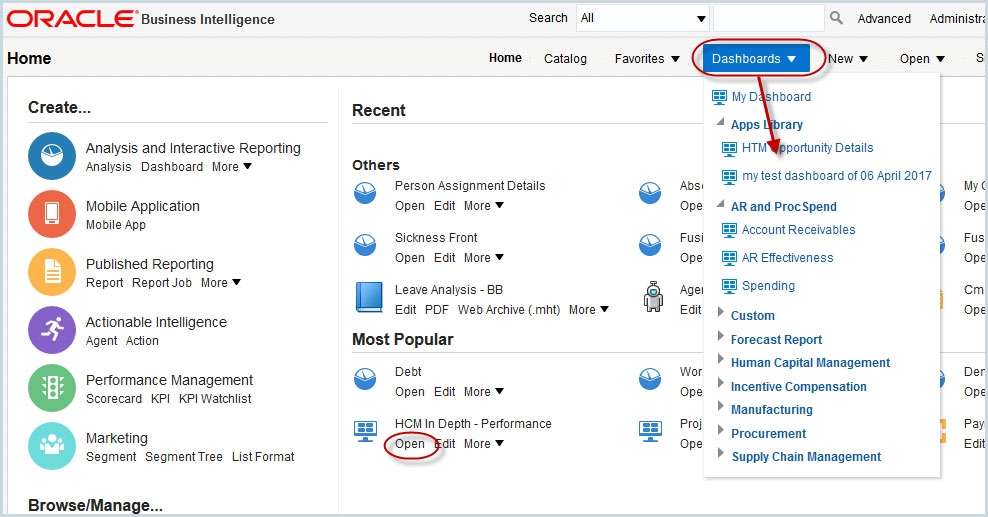Click the HTM Opportunity Details dashboard icon

pyautogui.click(x=729, y=149)
